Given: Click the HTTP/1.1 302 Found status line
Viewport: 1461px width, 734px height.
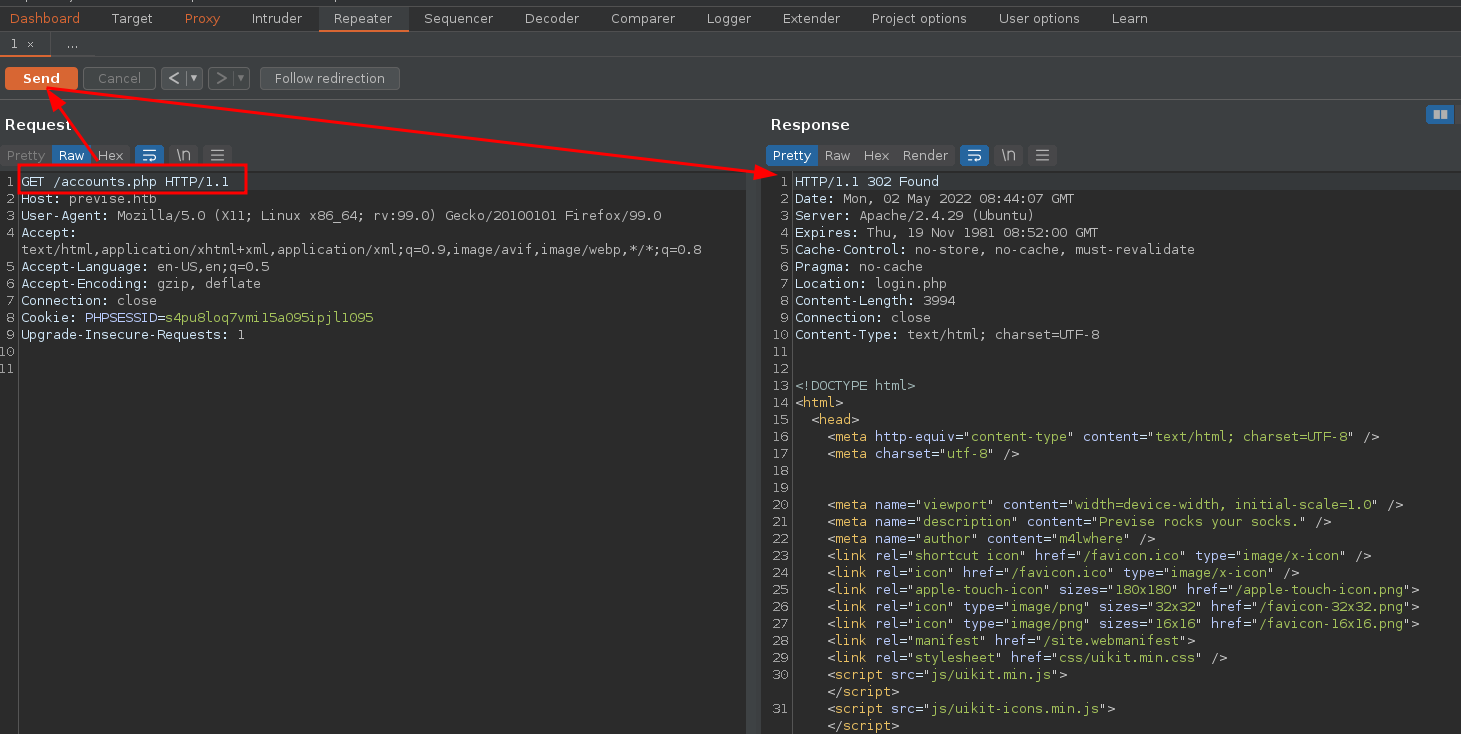Looking at the screenshot, I should point(867,182).
